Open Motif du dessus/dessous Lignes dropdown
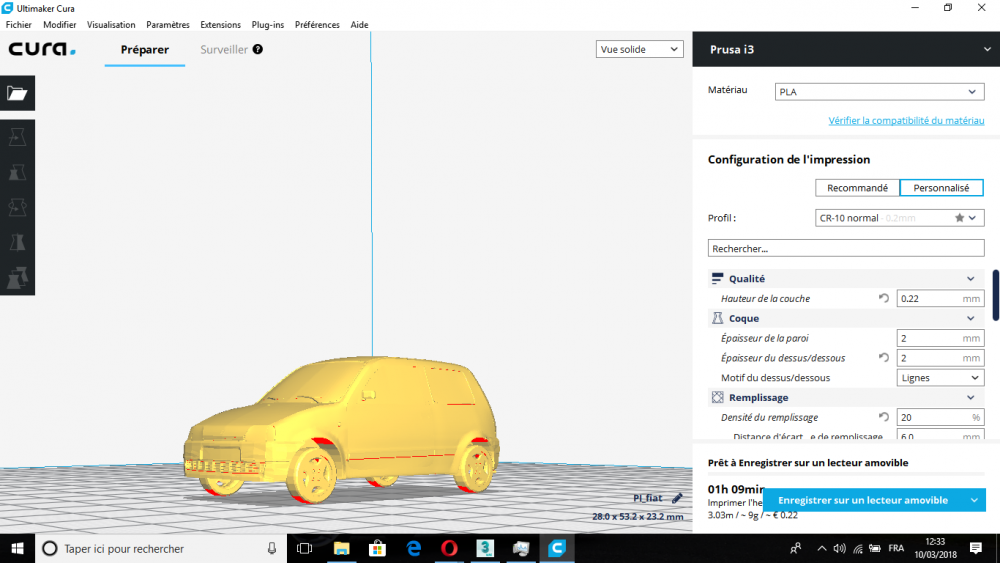Viewport: 1000px width, 563px height. click(x=941, y=377)
